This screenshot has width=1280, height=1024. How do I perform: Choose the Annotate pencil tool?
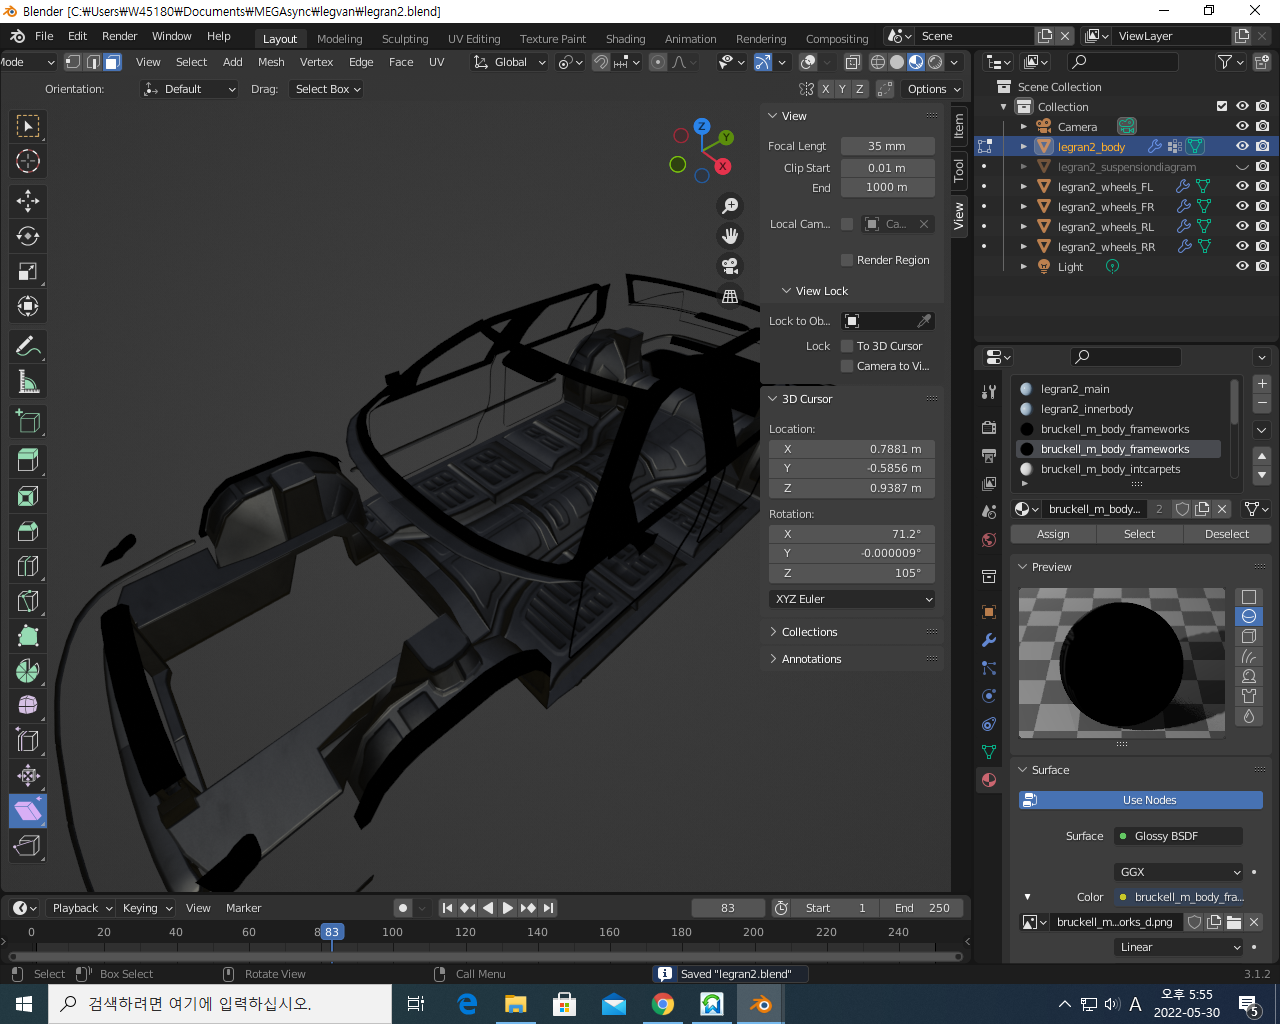point(28,347)
